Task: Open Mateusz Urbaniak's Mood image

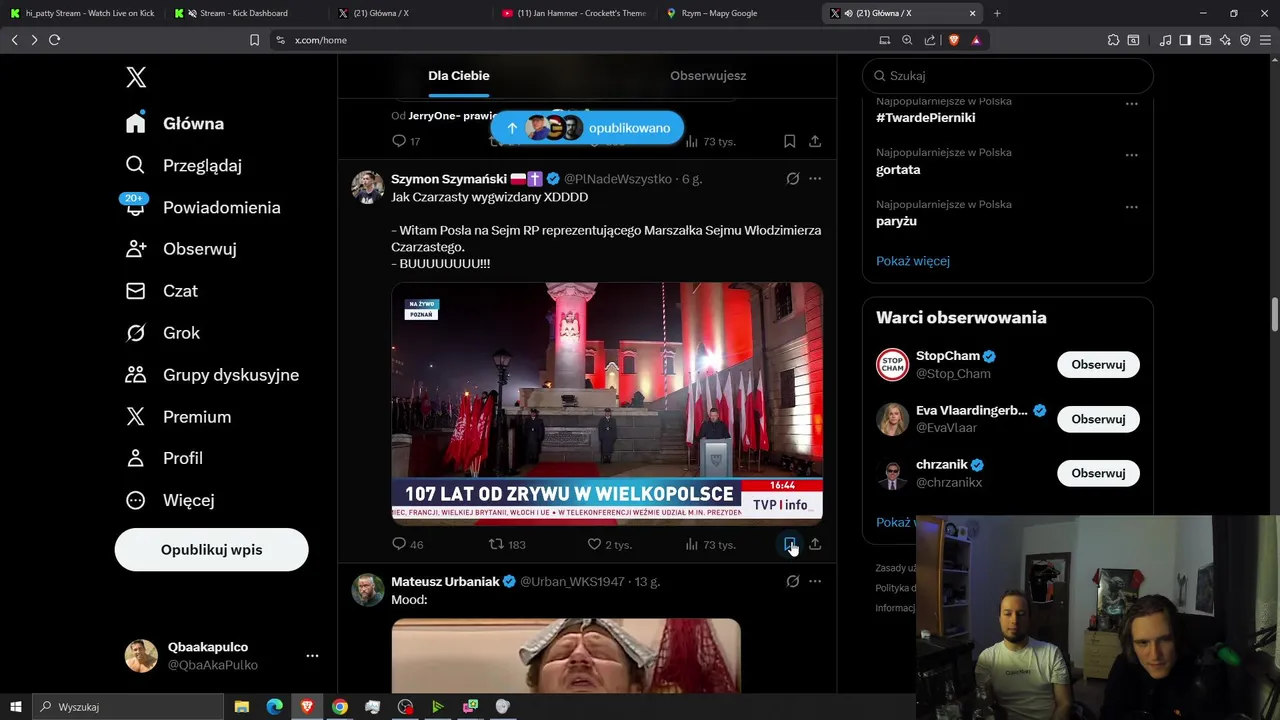Action: pyautogui.click(x=566, y=655)
